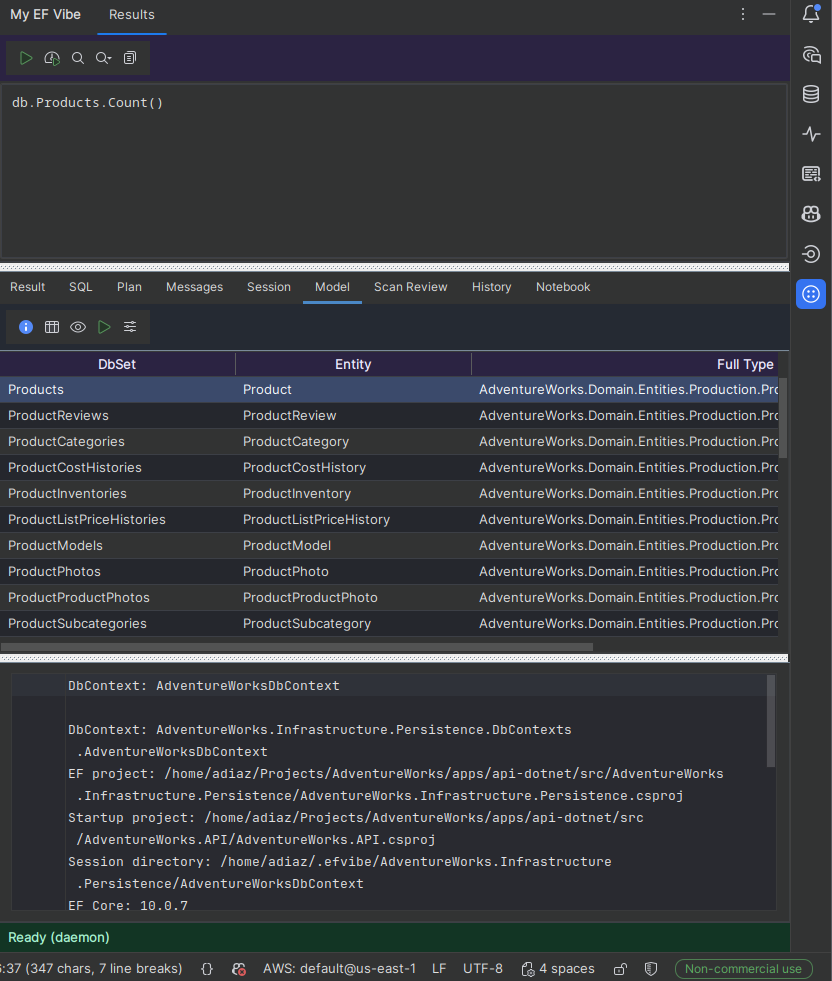Select the ProductReviews row

click(x=389, y=415)
